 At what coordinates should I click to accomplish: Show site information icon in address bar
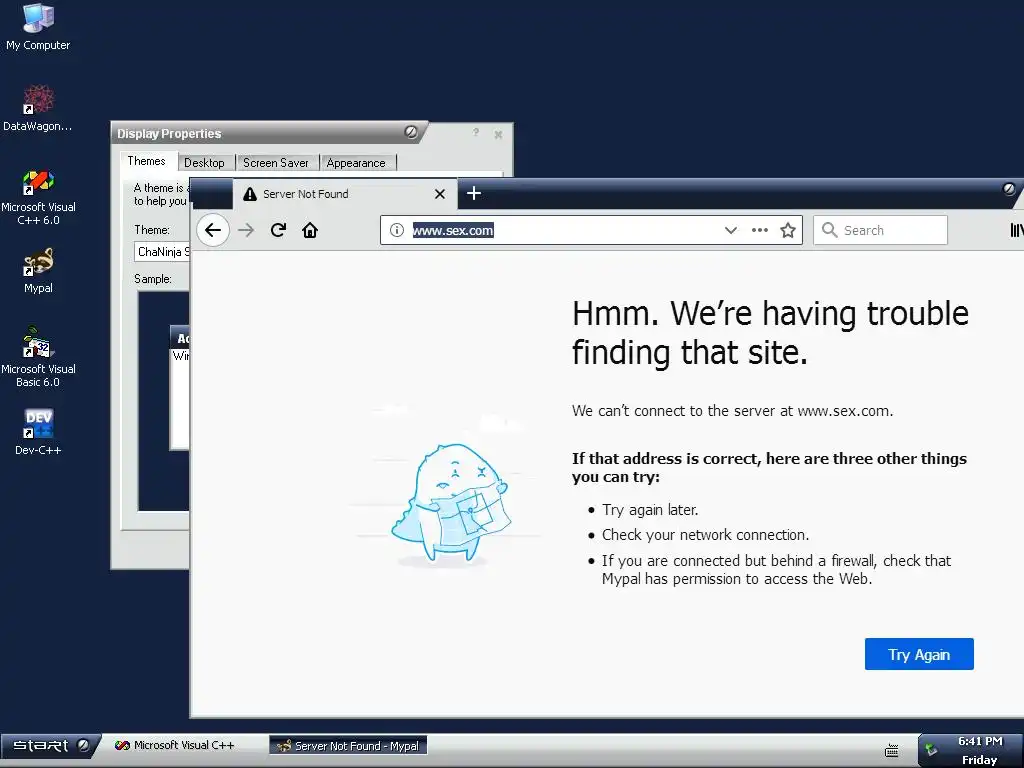tap(396, 230)
